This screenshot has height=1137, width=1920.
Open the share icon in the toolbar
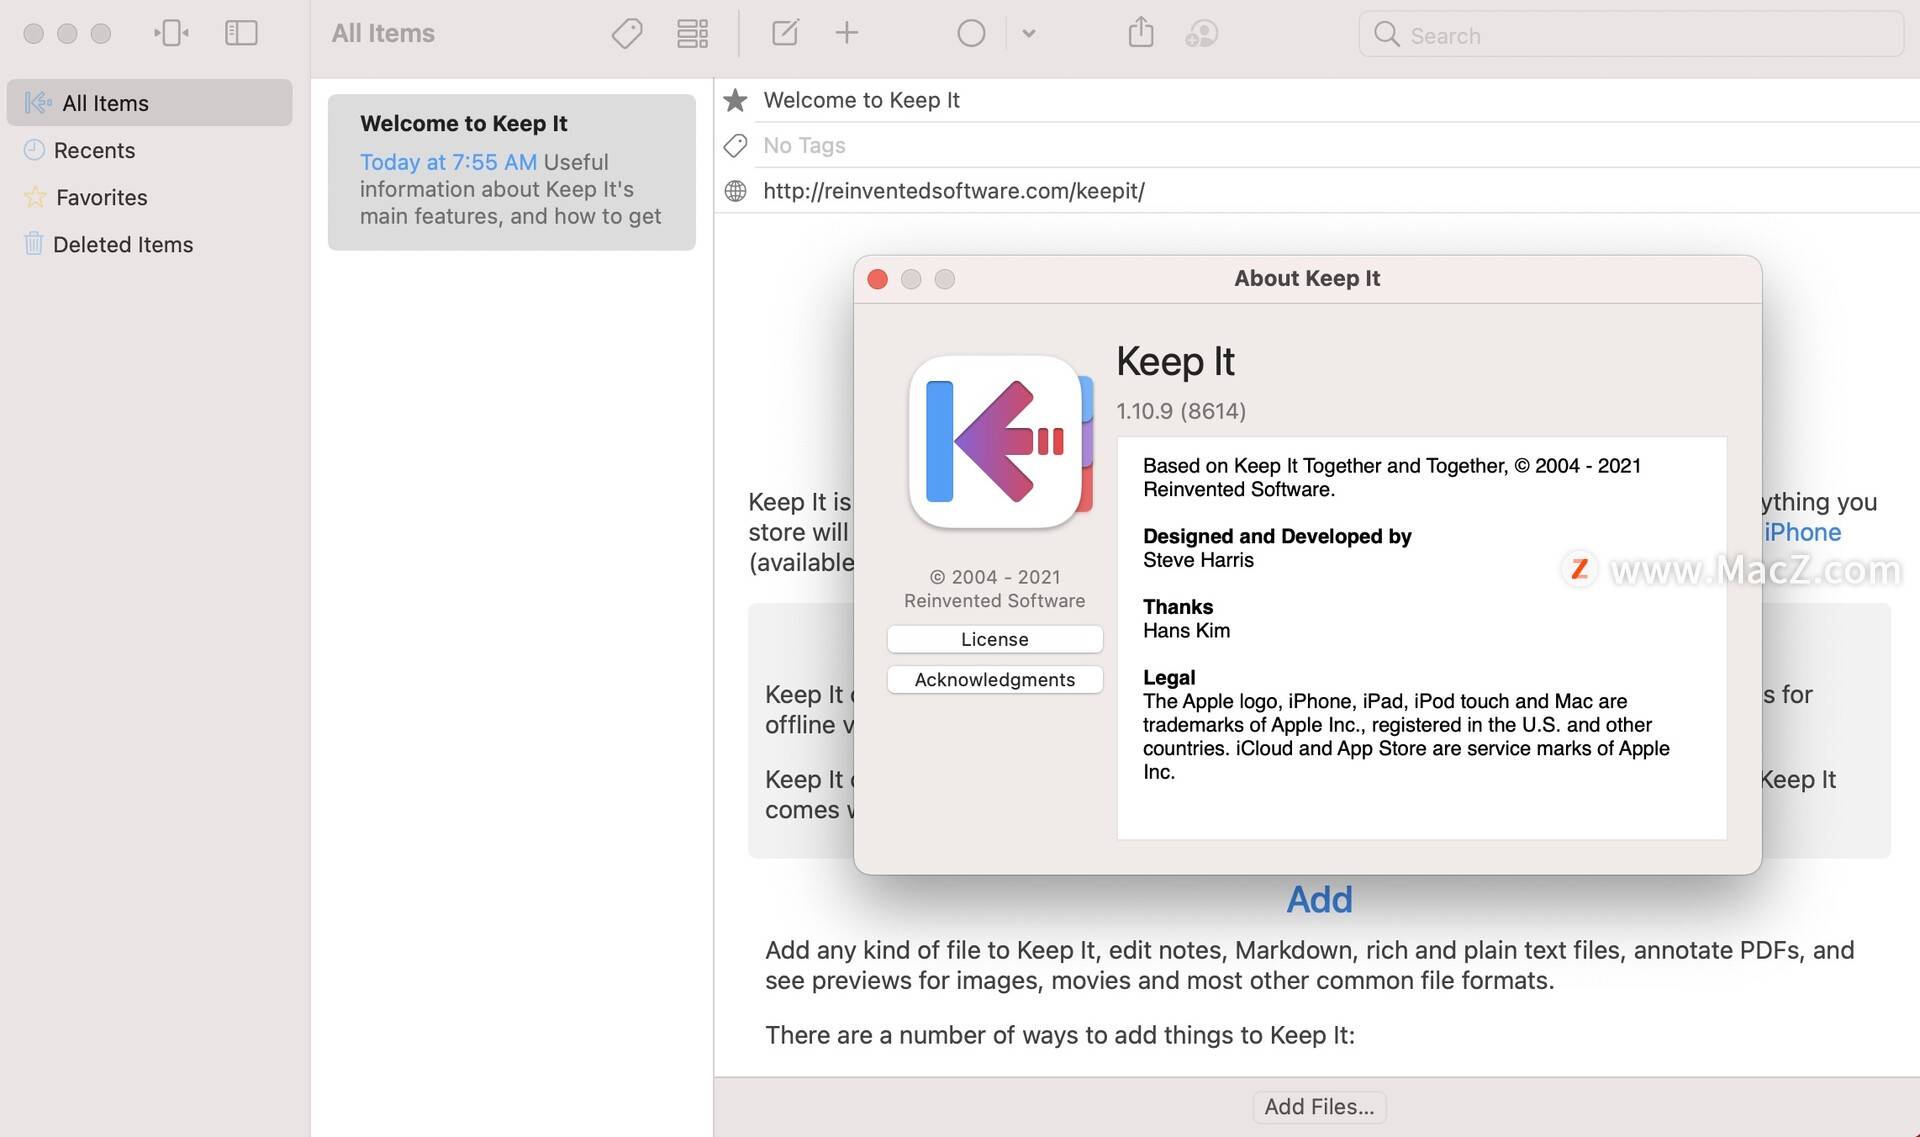coord(1140,32)
